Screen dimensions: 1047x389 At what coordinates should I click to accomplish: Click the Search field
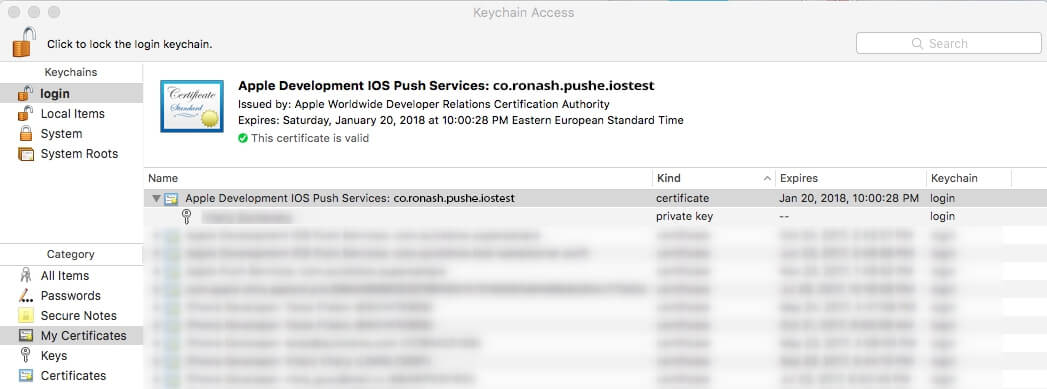click(948, 43)
